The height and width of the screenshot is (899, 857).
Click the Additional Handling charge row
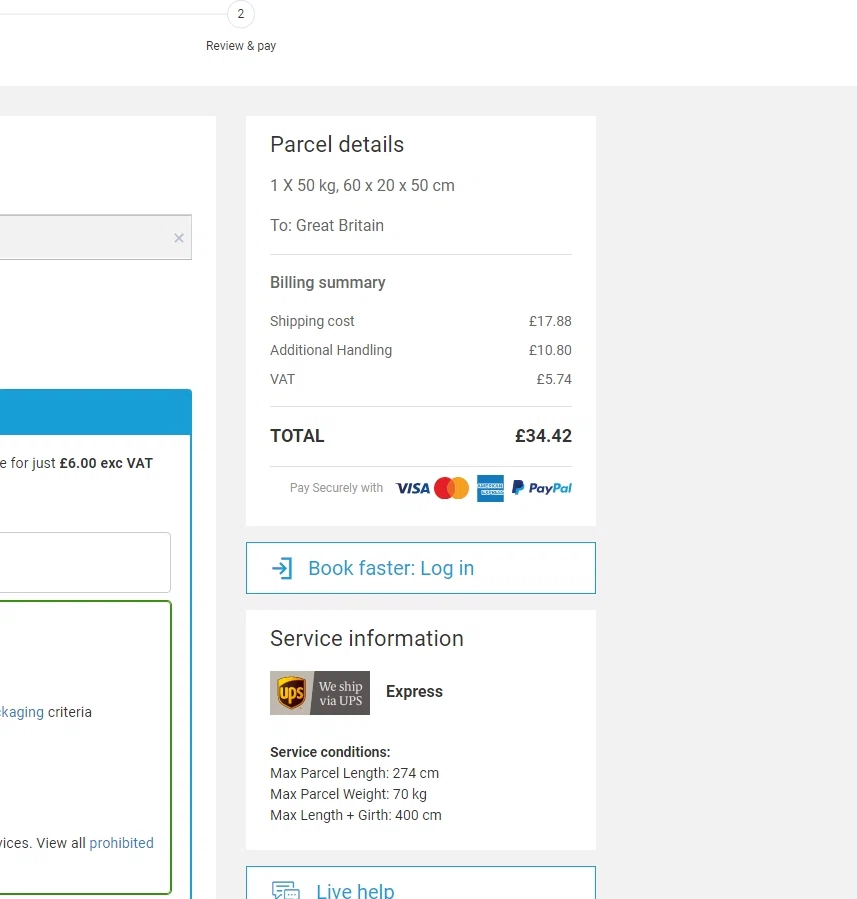tap(420, 350)
